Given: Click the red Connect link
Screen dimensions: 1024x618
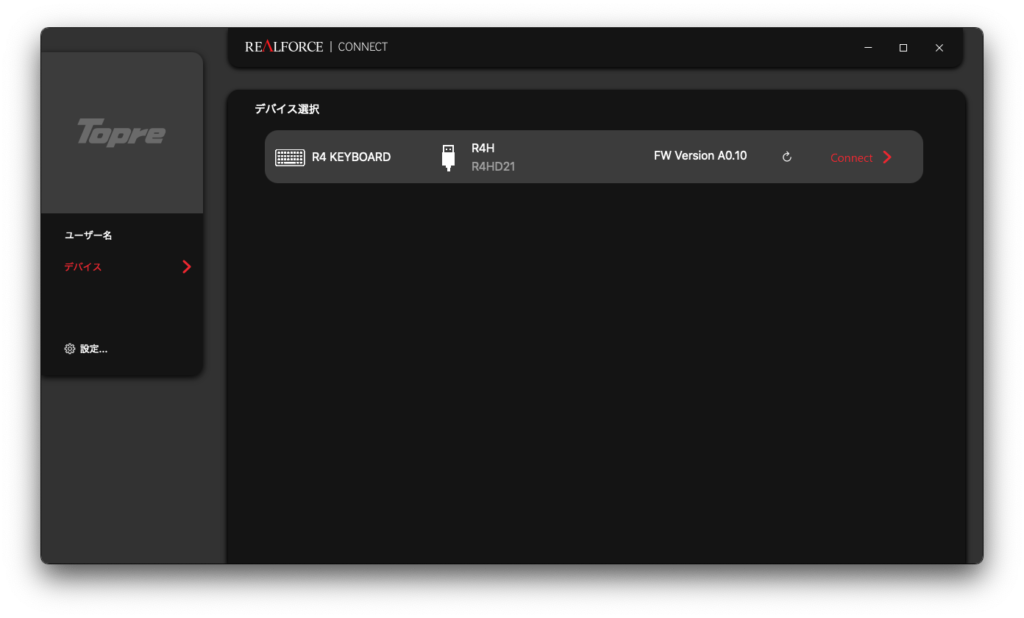Looking at the screenshot, I should click(x=851, y=158).
